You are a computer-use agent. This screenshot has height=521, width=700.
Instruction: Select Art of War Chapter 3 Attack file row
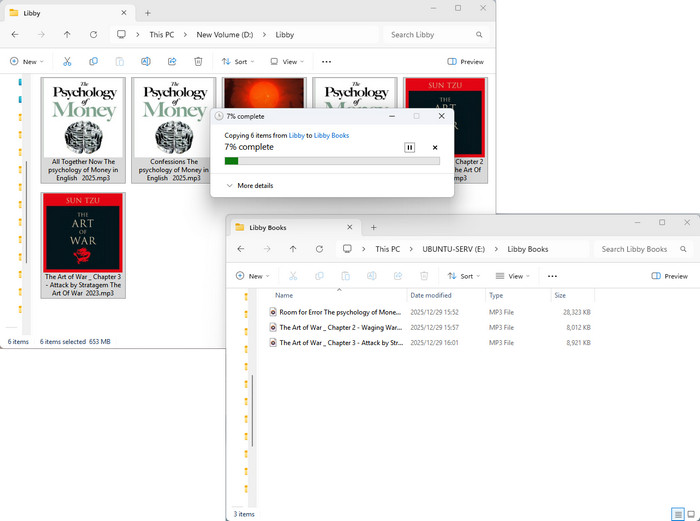click(x=430, y=342)
